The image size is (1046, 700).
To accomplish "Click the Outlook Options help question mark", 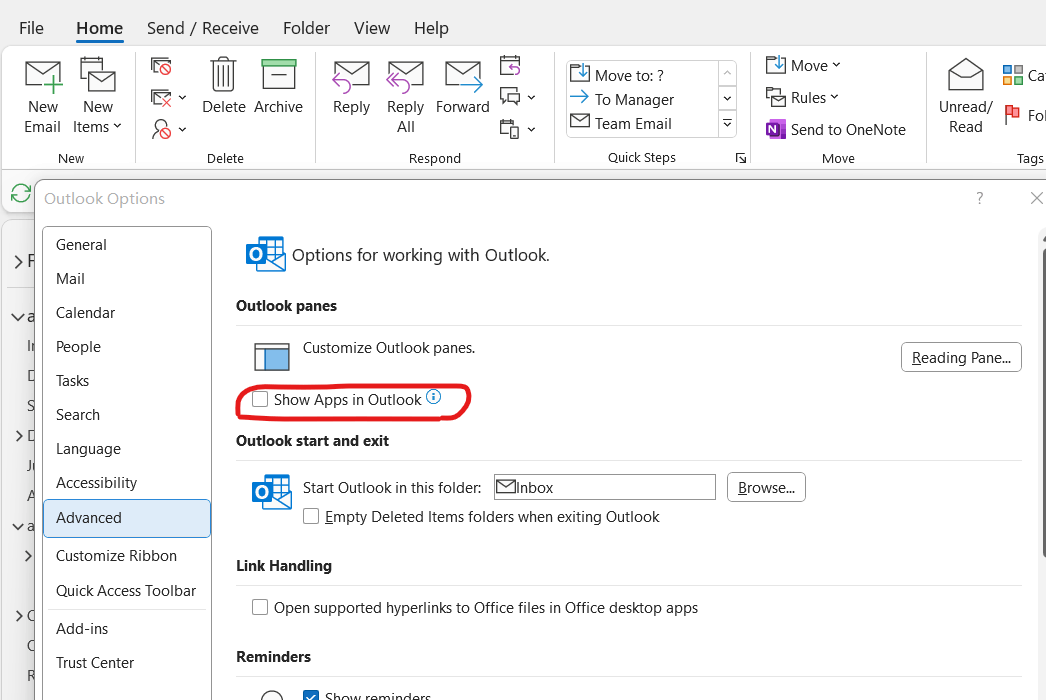I will [x=979, y=198].
